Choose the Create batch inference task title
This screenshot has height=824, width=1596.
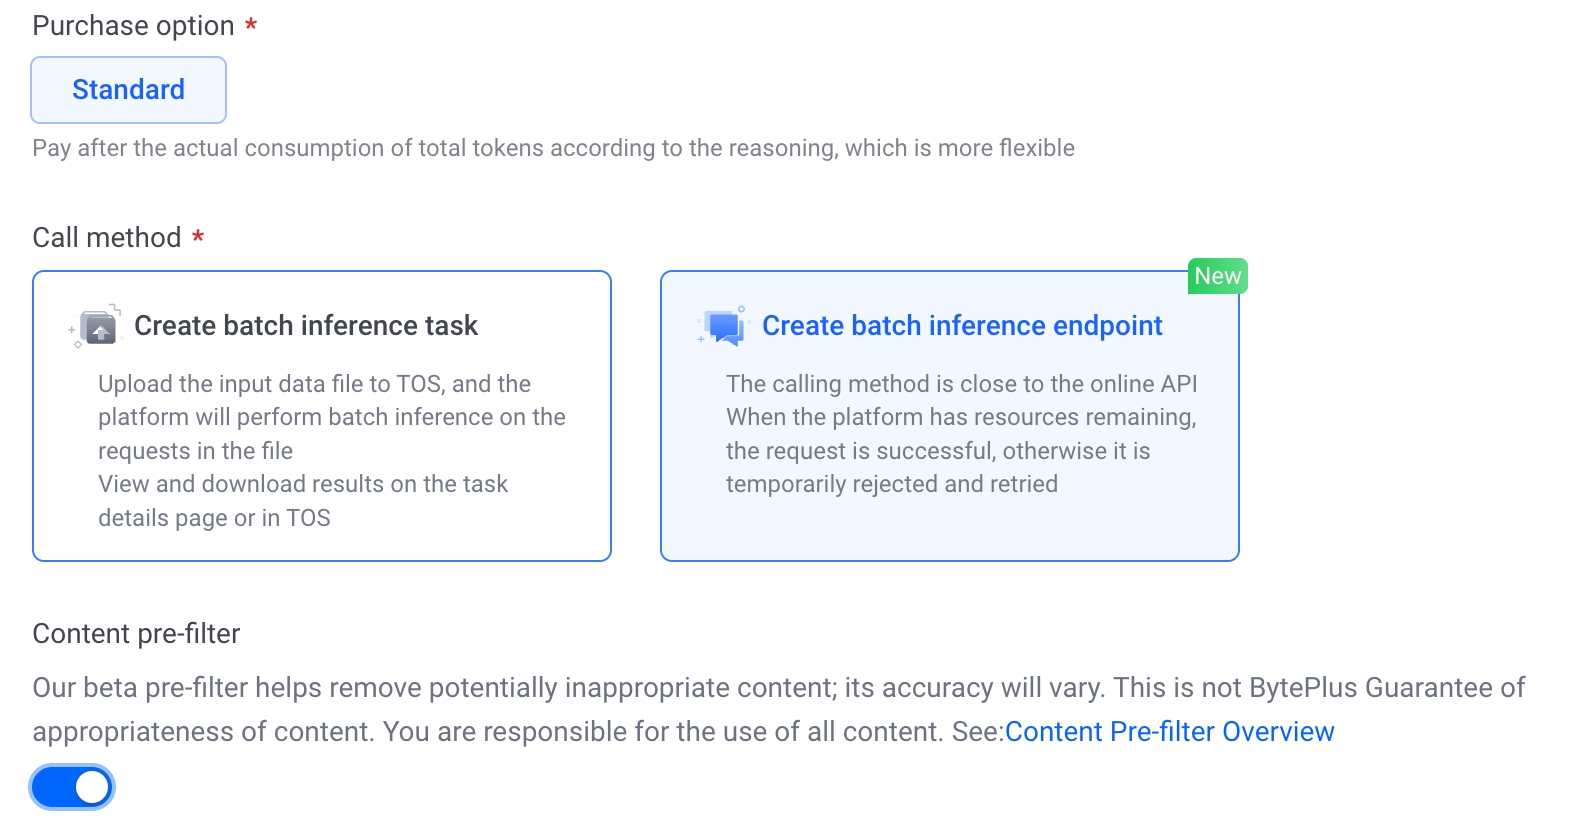(306, 326)
